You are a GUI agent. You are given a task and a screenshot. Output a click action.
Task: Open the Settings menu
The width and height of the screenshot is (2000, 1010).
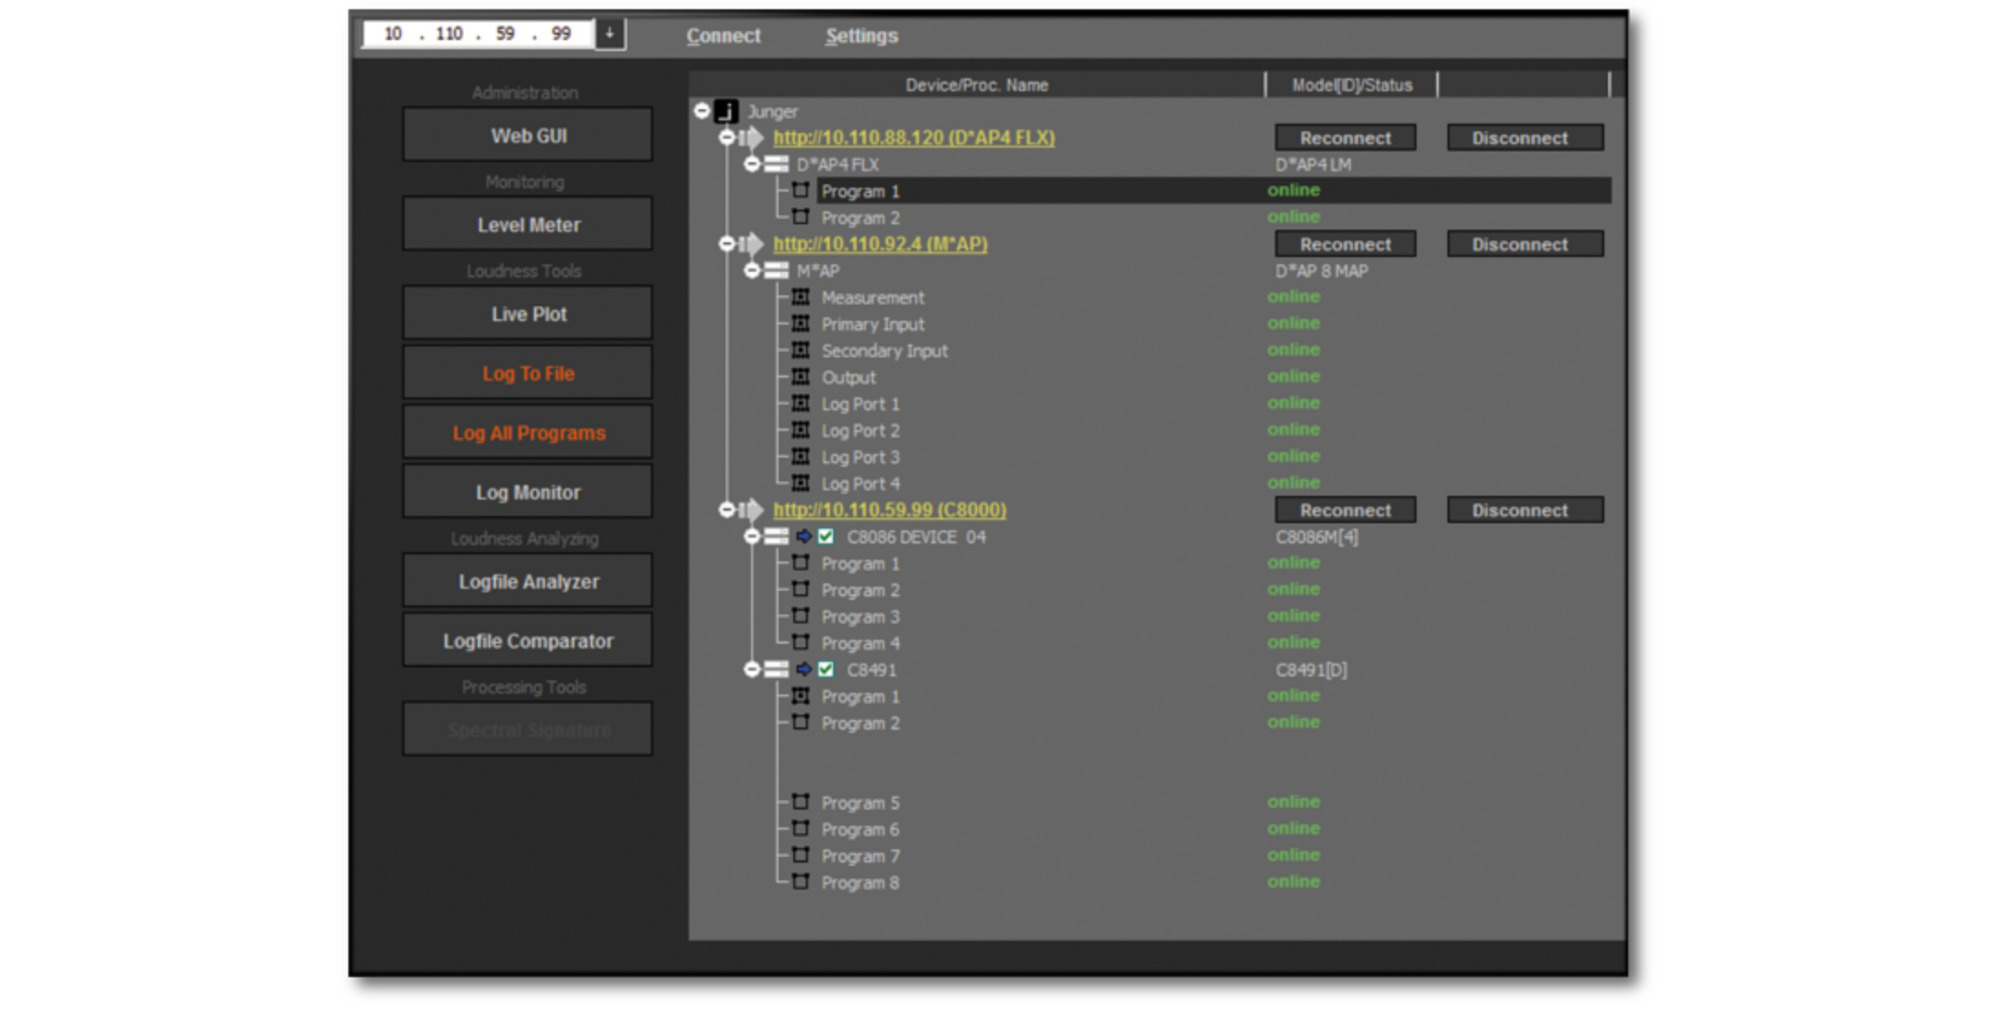point(860,35)
